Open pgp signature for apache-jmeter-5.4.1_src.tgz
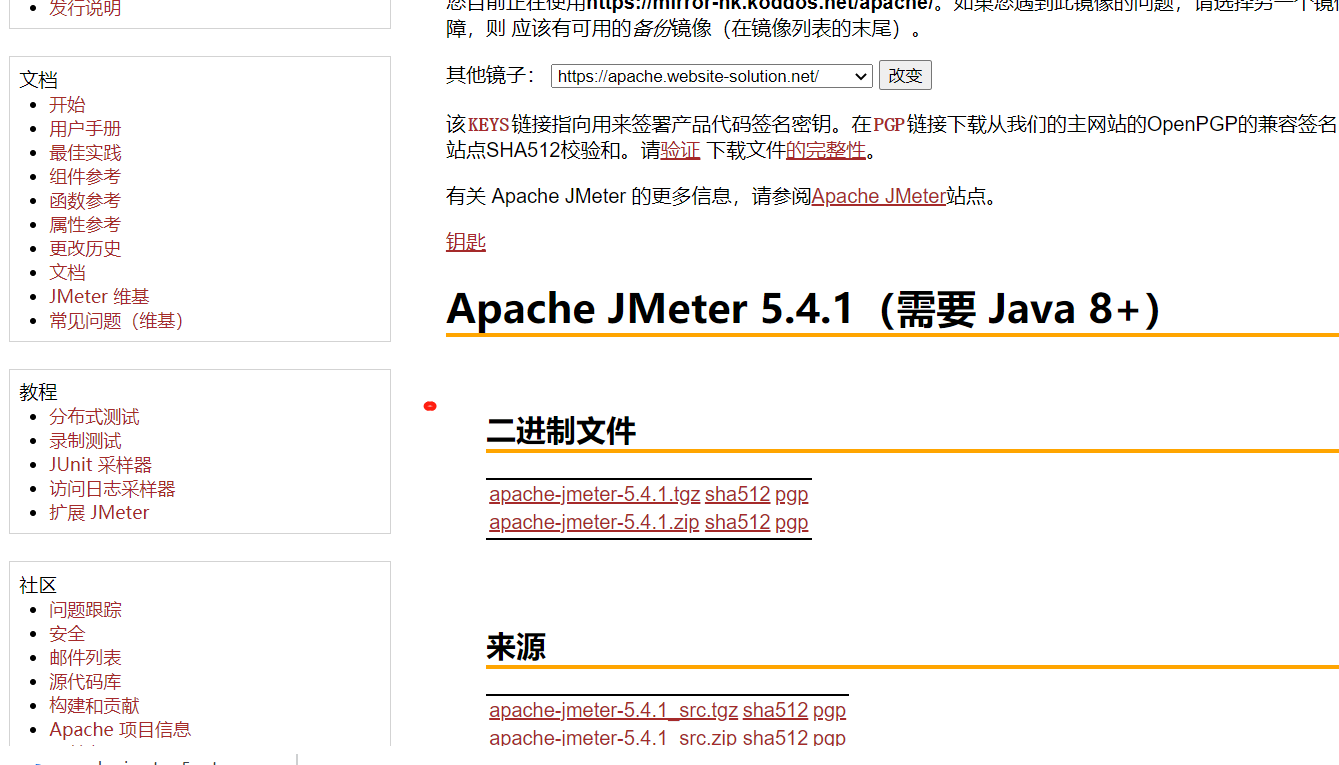 click(829, 710)
